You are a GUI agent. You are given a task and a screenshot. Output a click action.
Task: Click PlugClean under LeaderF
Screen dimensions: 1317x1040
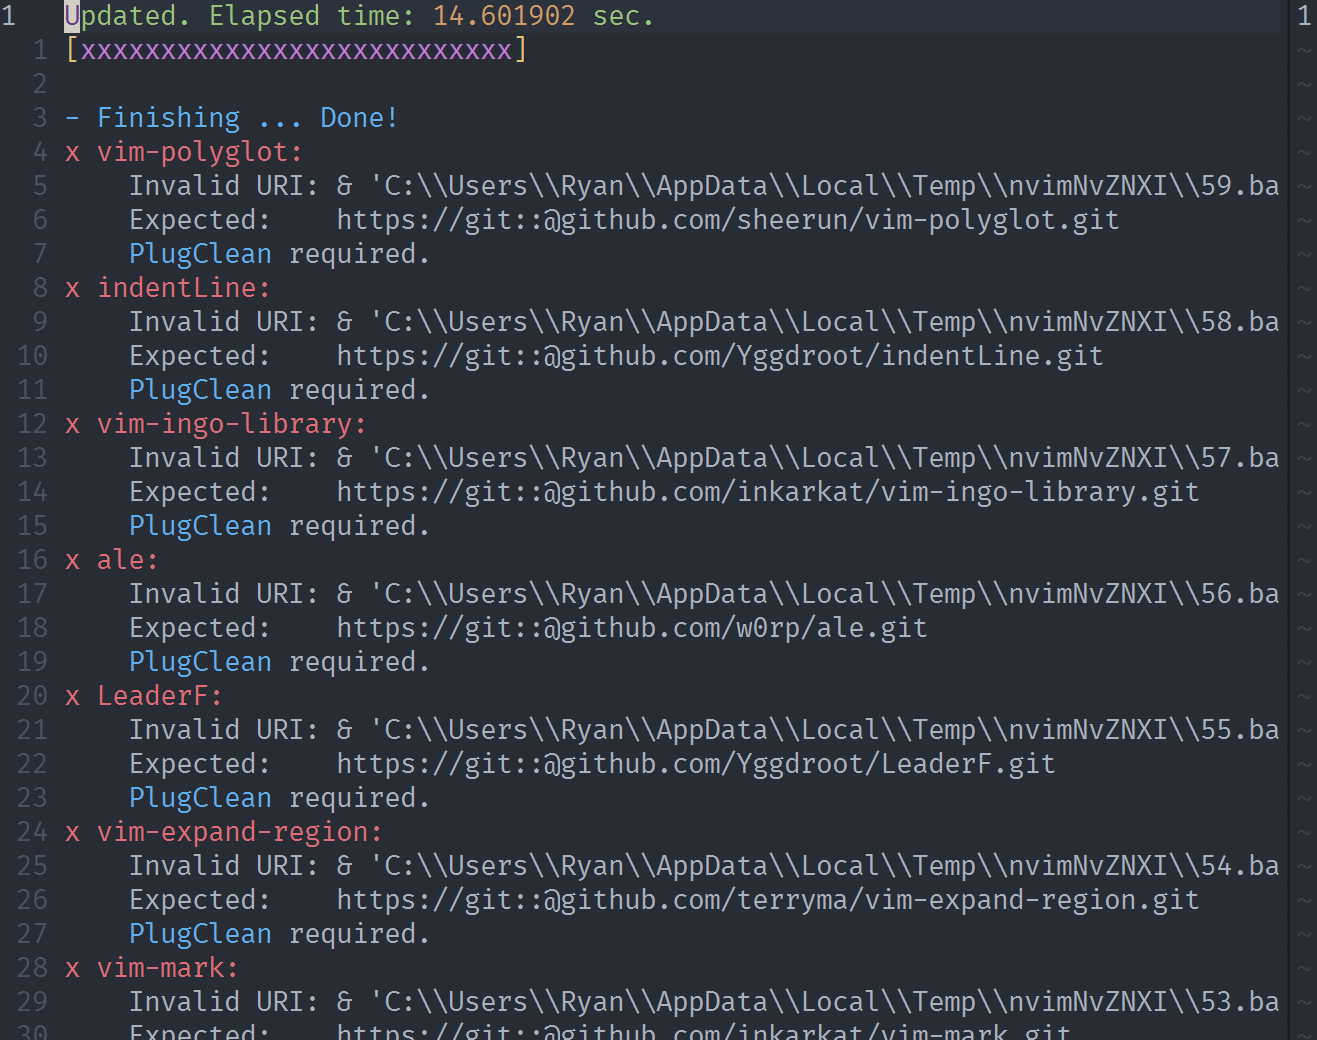coord(200,797)
